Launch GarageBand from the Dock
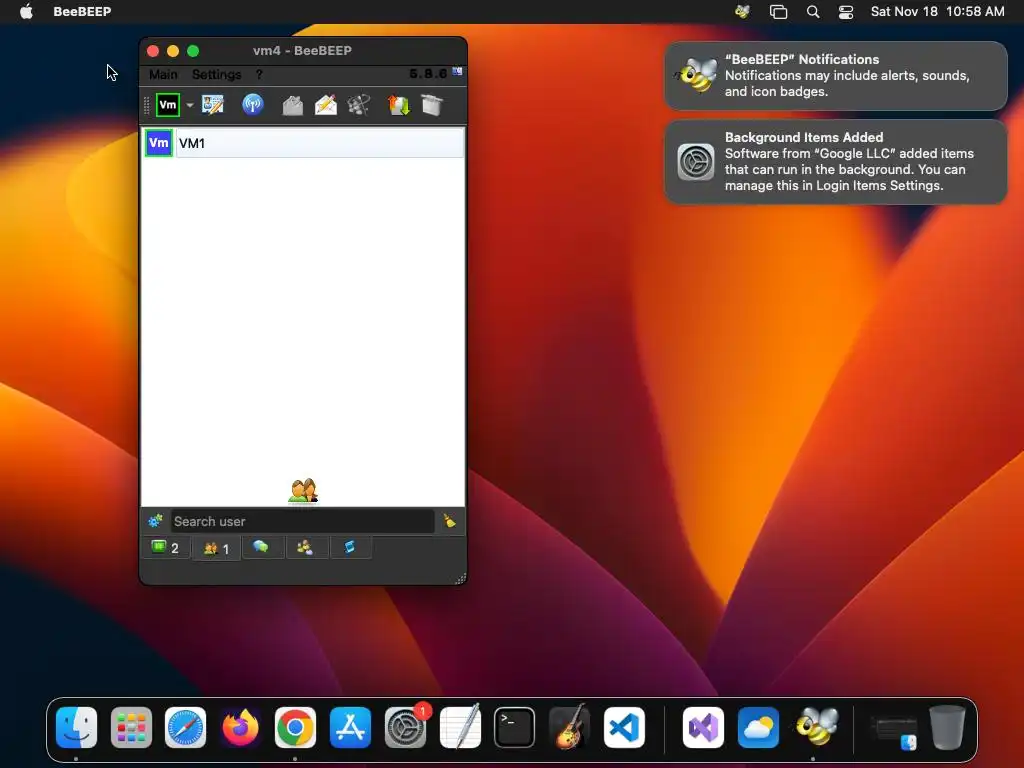 (569, 727)
